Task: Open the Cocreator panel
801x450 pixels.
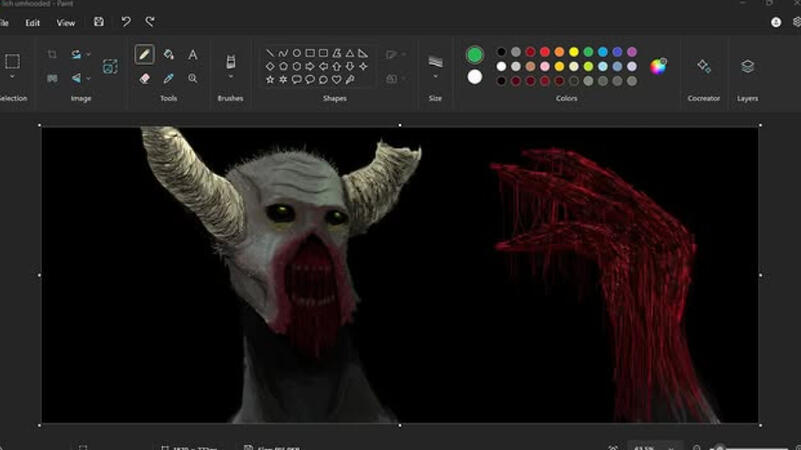Action: click(704, 66)
